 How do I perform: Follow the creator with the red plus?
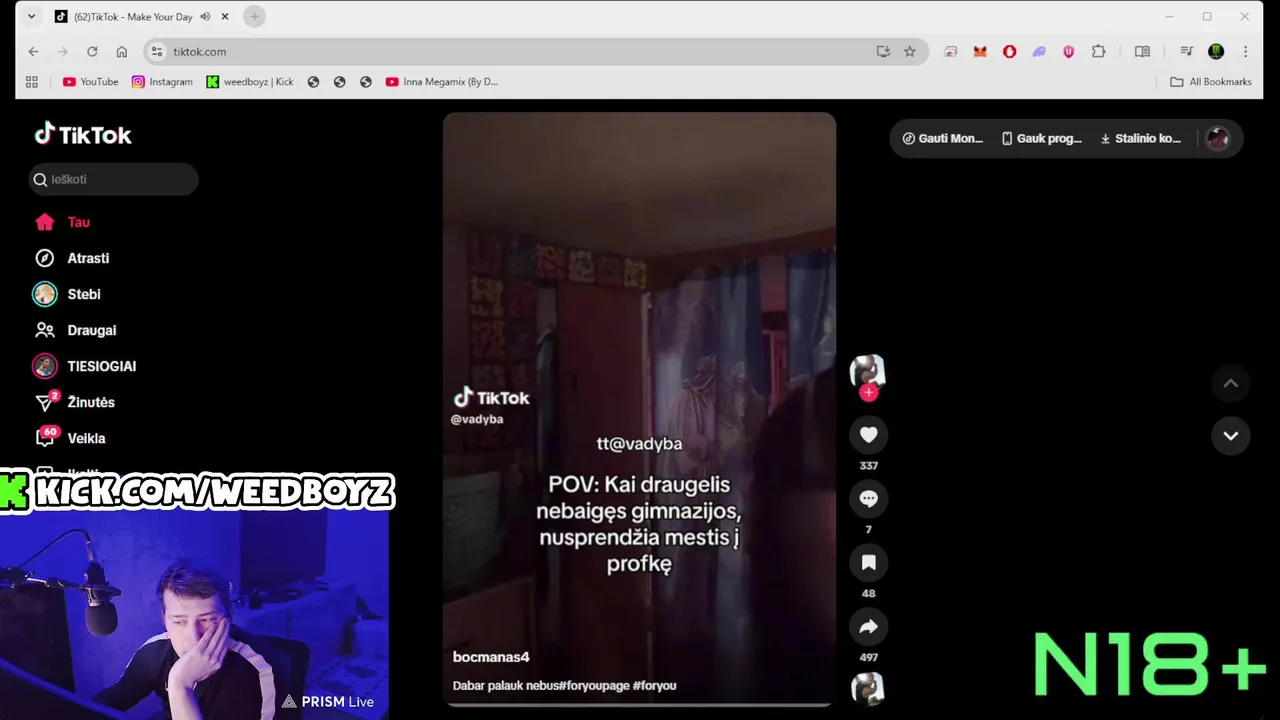[x=868, y=393]
